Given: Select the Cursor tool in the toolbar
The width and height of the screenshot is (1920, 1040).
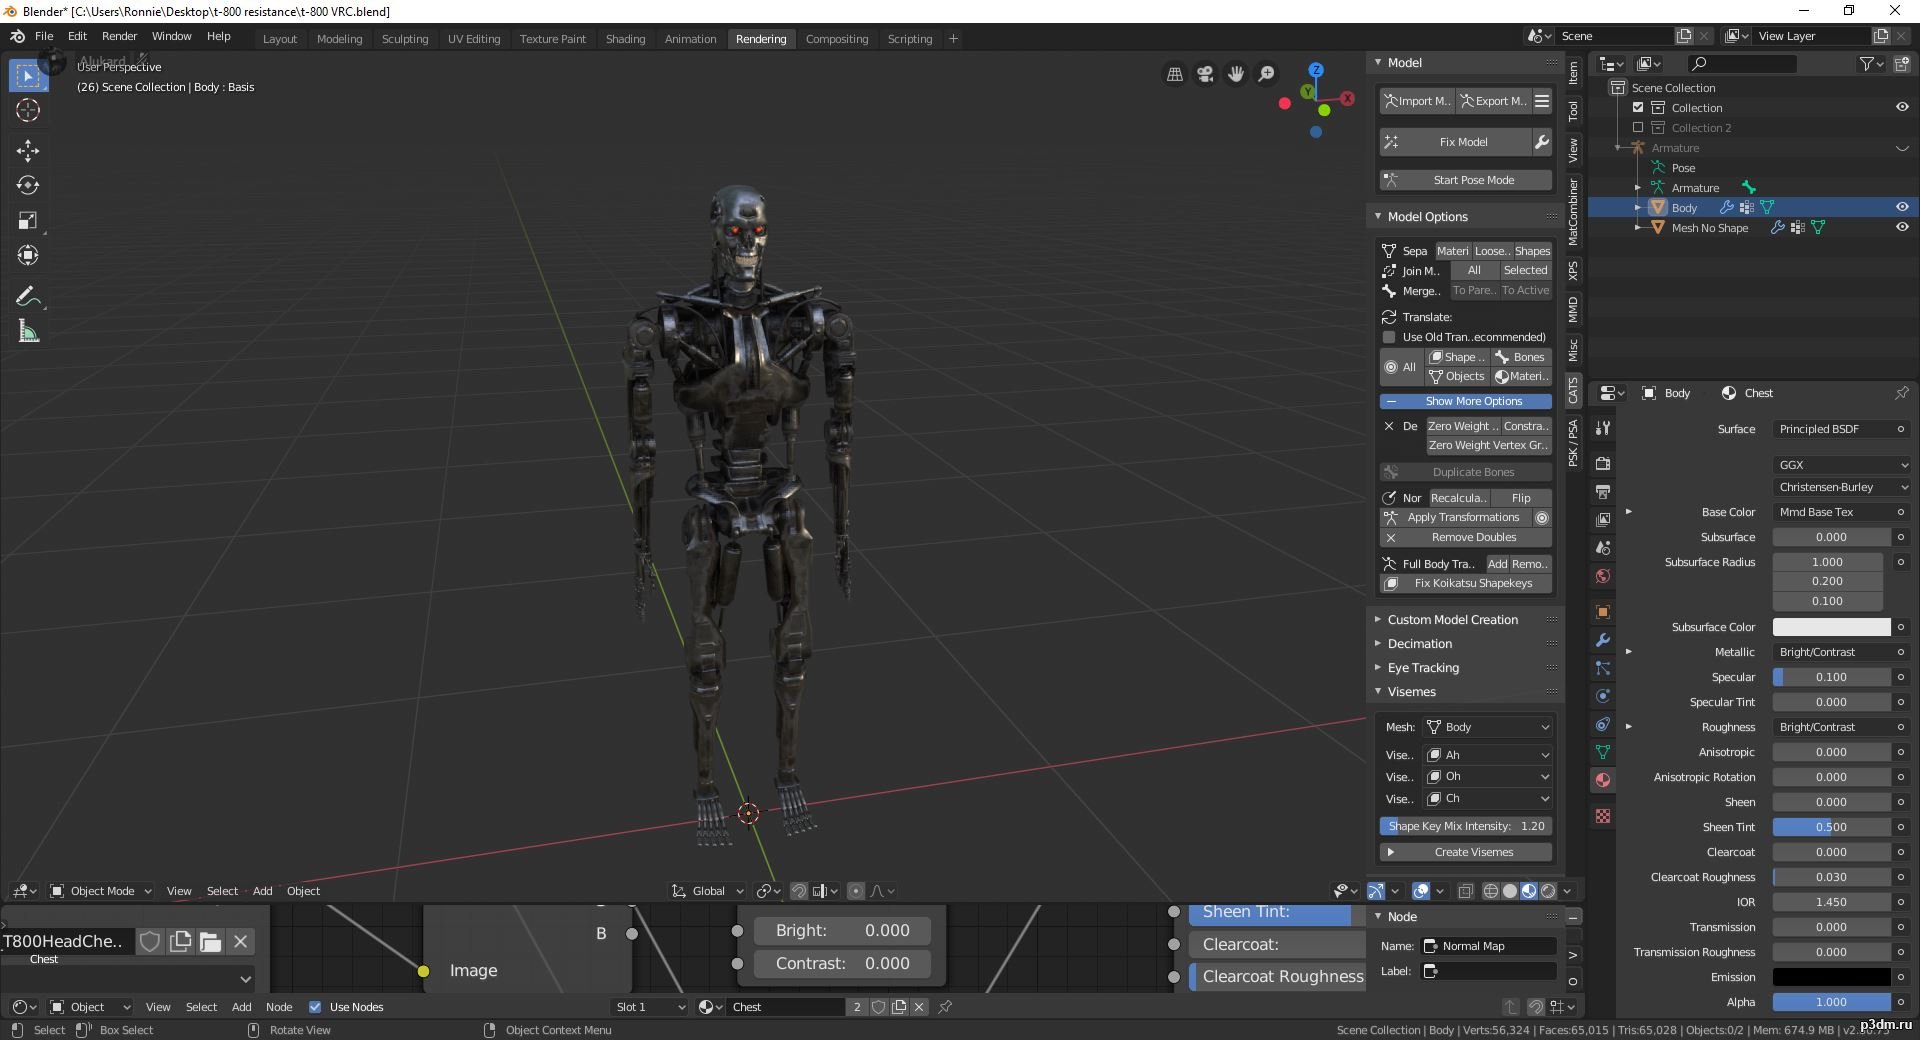Looking at the screenshot, I should (x=28, y=110).
